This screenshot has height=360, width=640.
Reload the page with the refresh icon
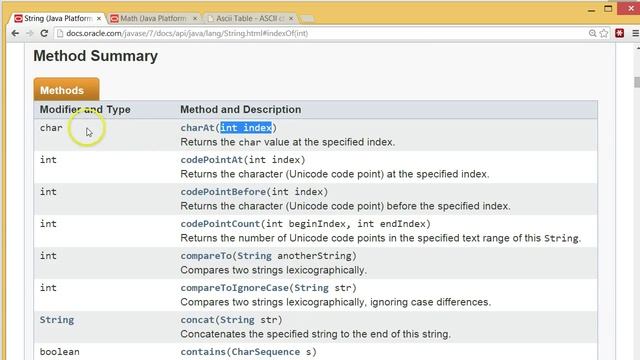[x=44, y=33]
